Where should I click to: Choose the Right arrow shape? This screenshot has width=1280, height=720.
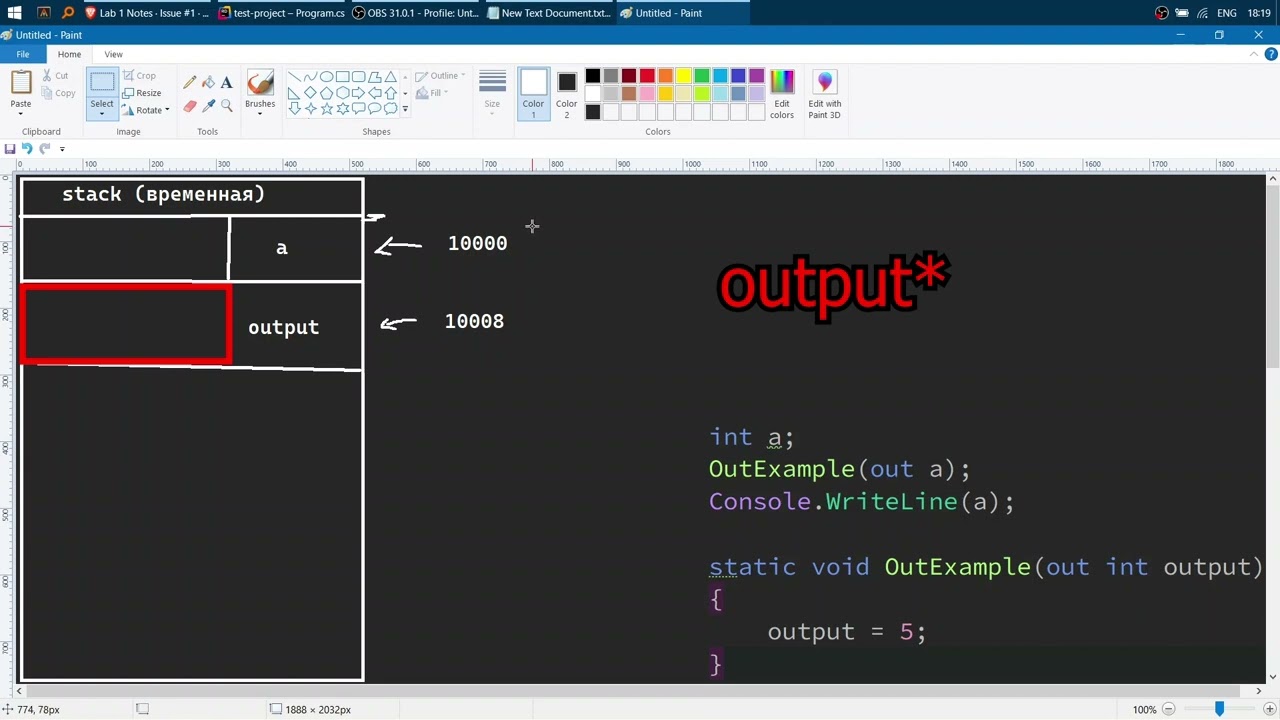358,93
